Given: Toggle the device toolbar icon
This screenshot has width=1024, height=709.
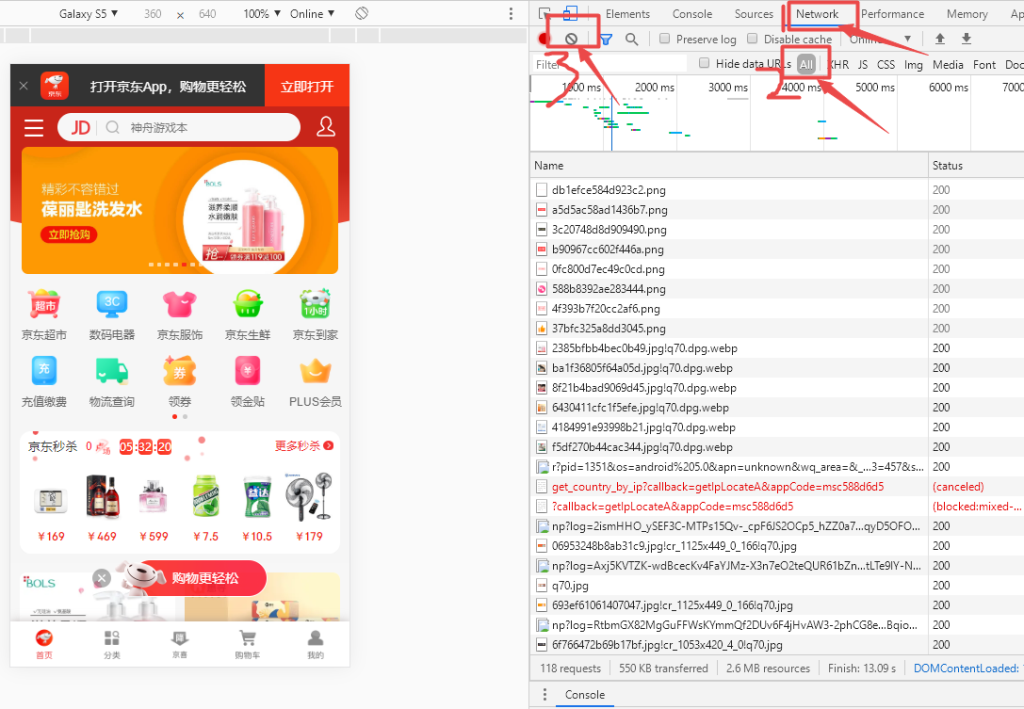Looking at the screenshot, I should click(570, 14).
